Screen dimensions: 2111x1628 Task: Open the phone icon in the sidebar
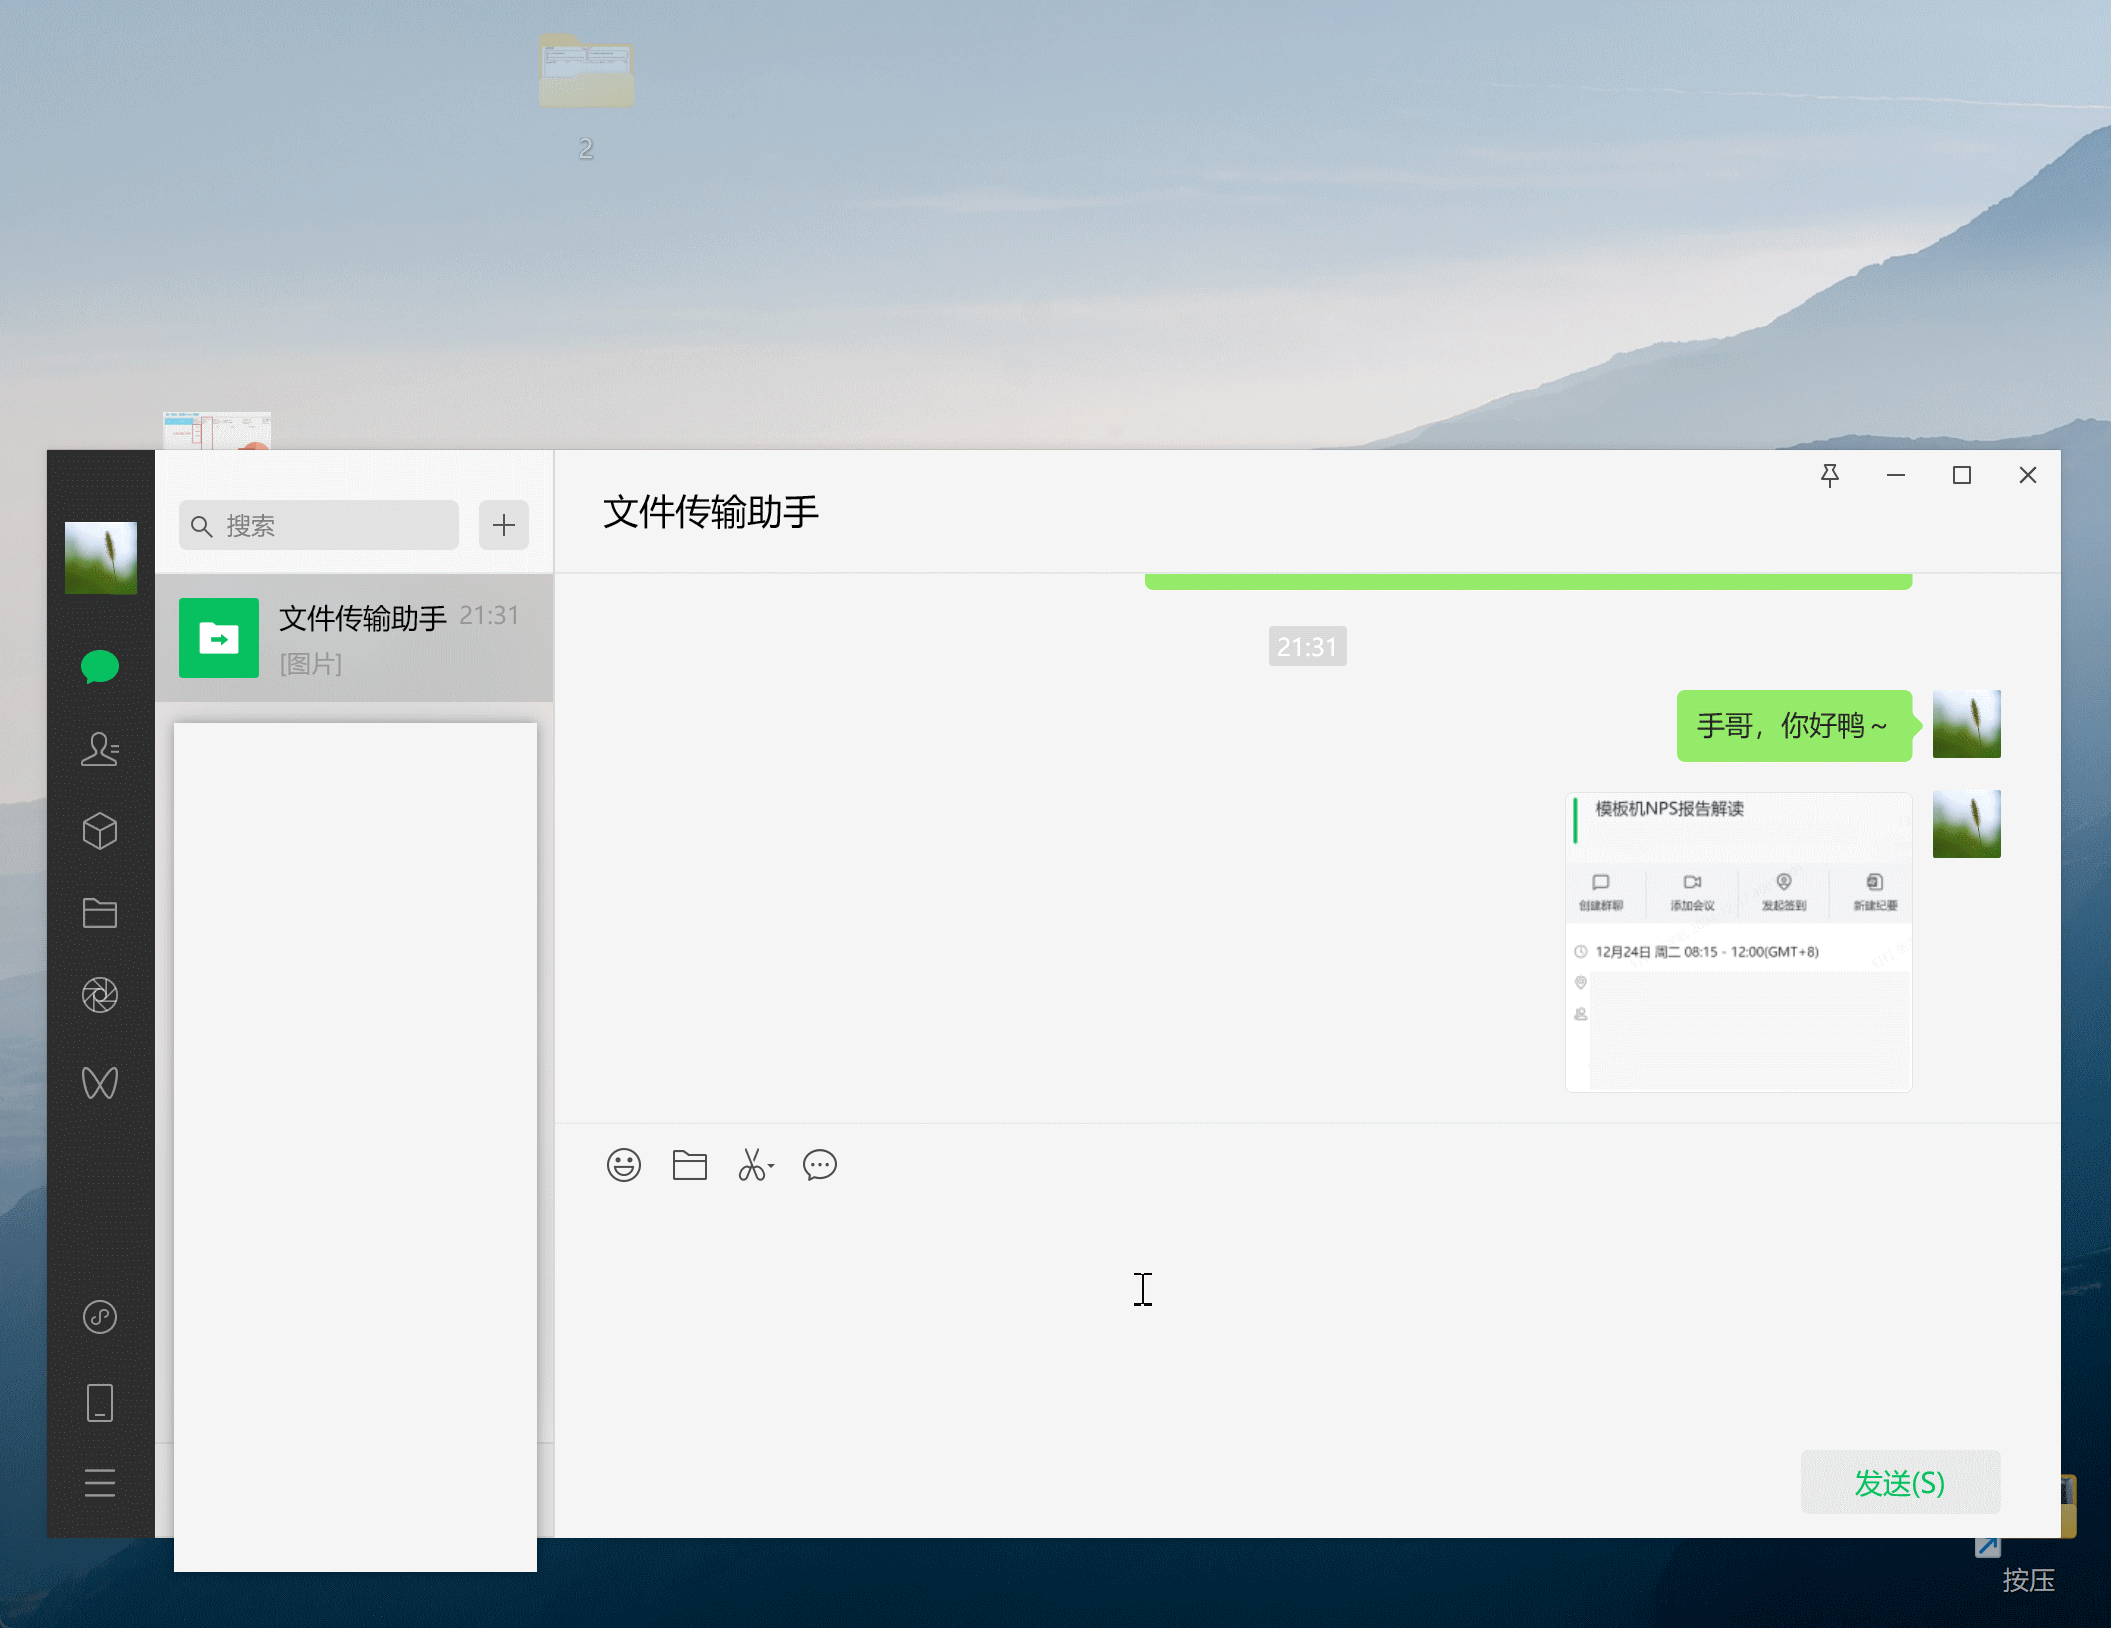(x=100, y=1402)
